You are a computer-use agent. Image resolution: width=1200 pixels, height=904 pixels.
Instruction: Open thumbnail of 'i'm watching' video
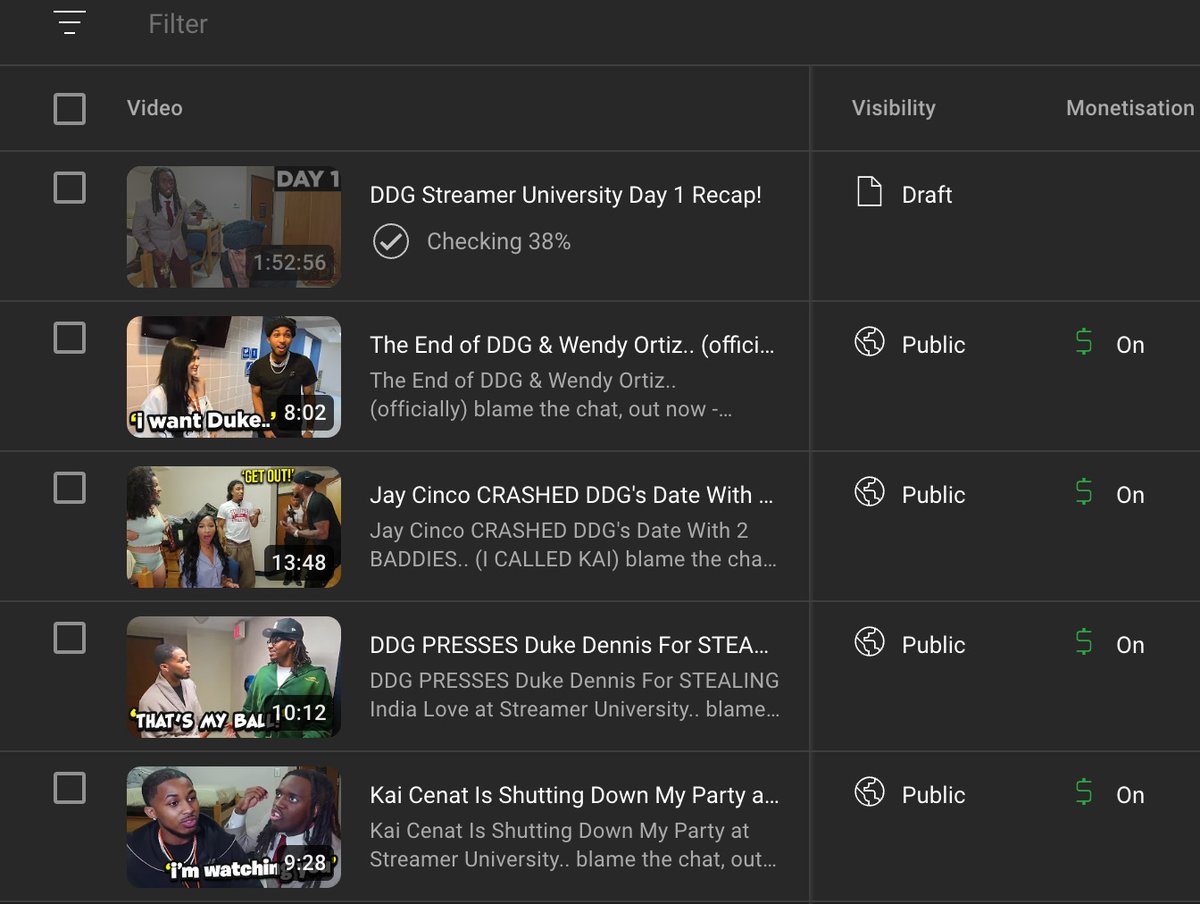pos(234,827)
